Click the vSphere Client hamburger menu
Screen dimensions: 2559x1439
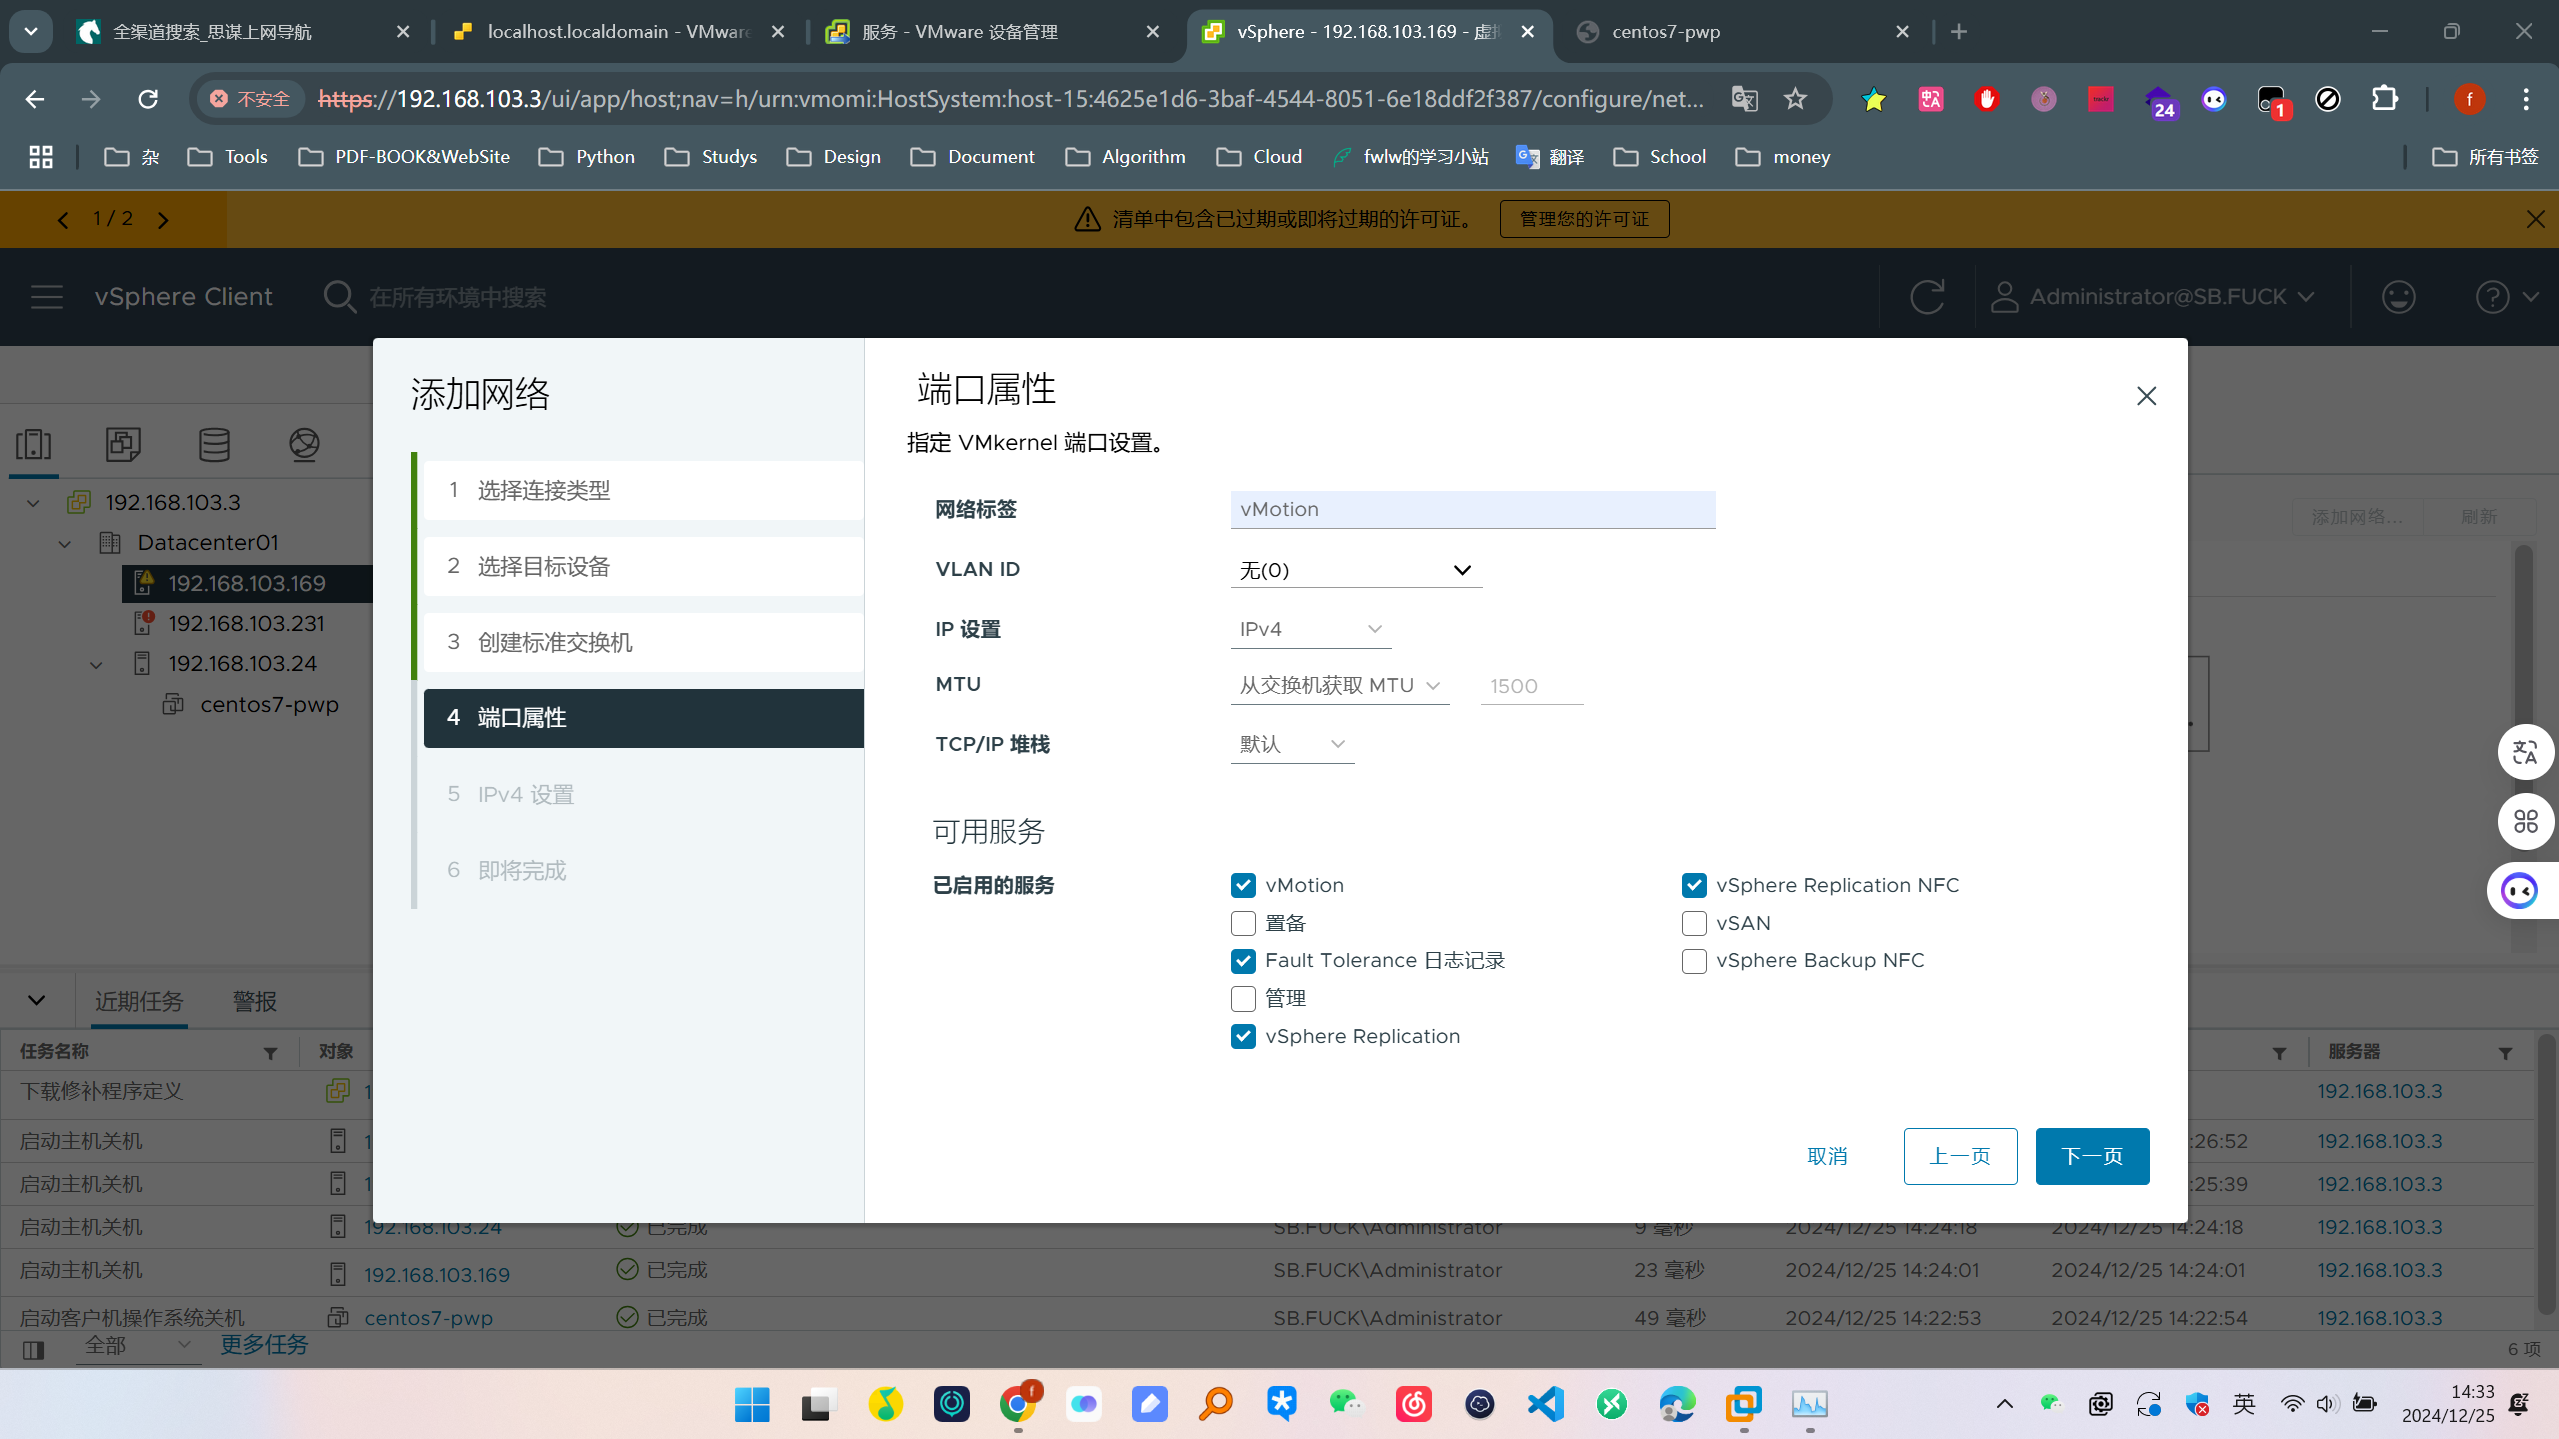[46, 297]
